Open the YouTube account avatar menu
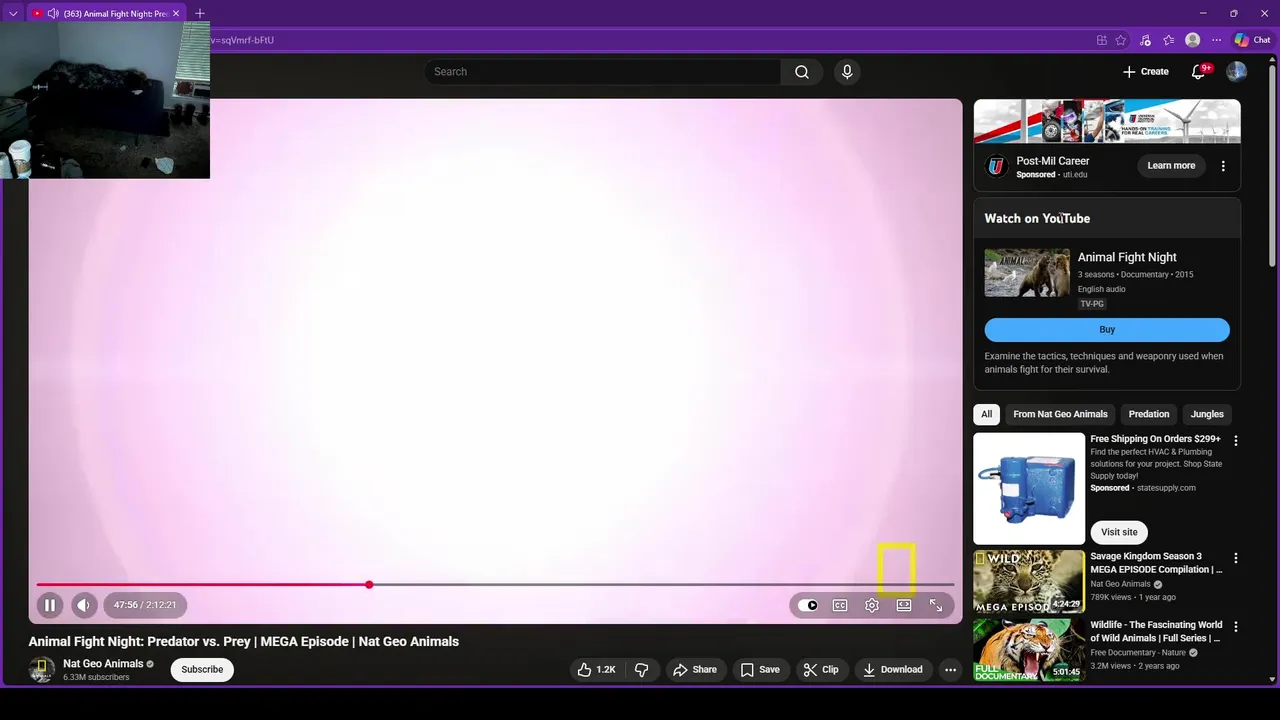 pyautogui.click(x=1237, y=72)
